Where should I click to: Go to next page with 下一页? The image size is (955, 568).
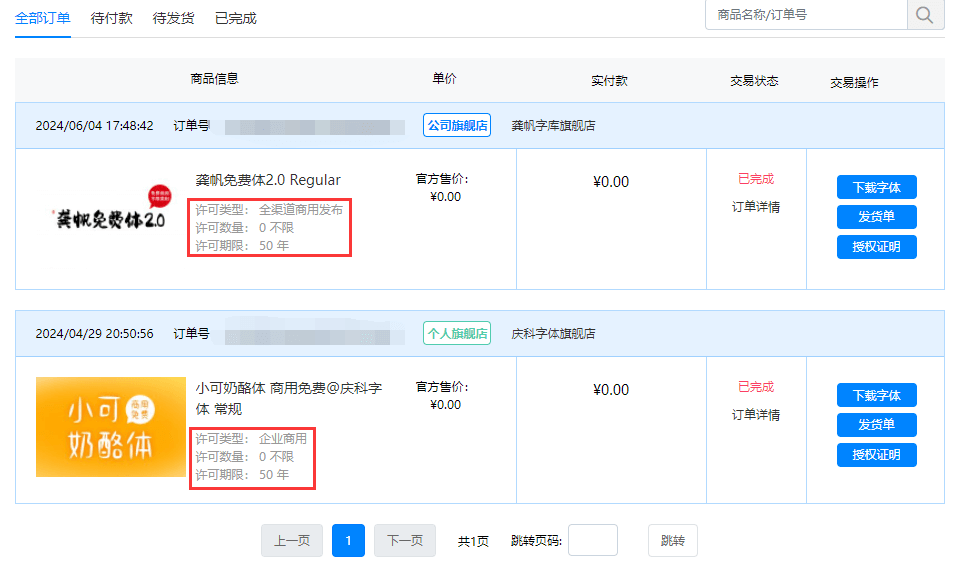coord(405,541)
